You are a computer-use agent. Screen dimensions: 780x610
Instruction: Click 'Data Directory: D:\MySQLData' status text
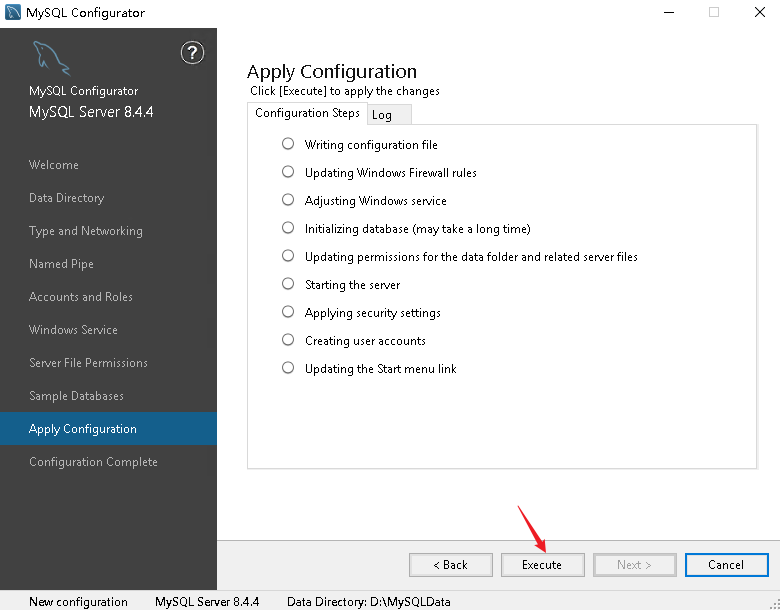tap(369, 602)
